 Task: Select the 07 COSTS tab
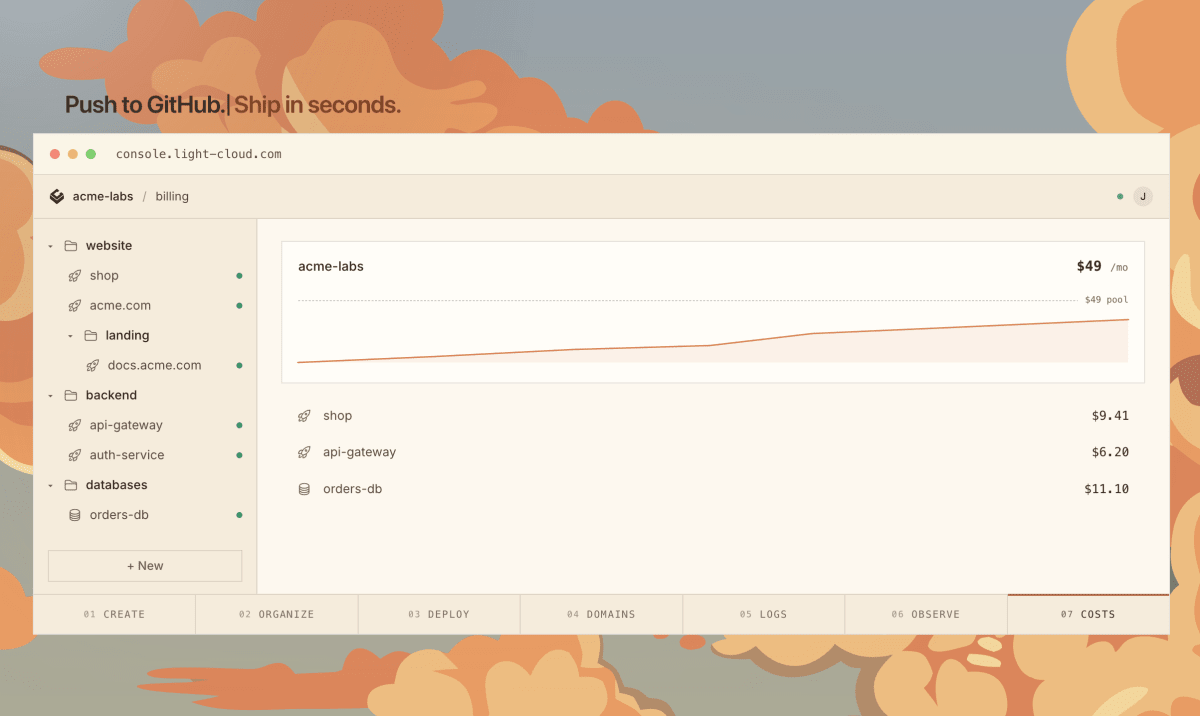click(1088, 614)
